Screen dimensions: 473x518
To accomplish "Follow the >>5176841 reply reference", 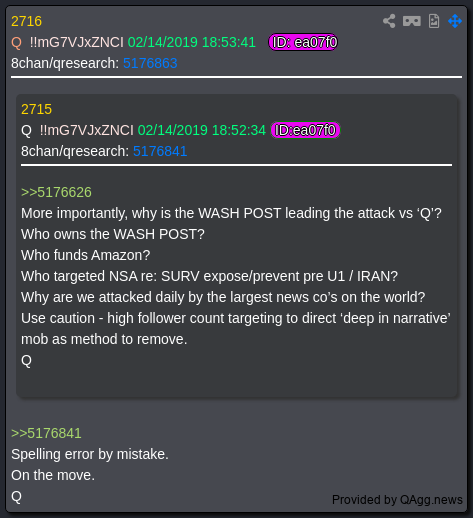I will (46, 433).
